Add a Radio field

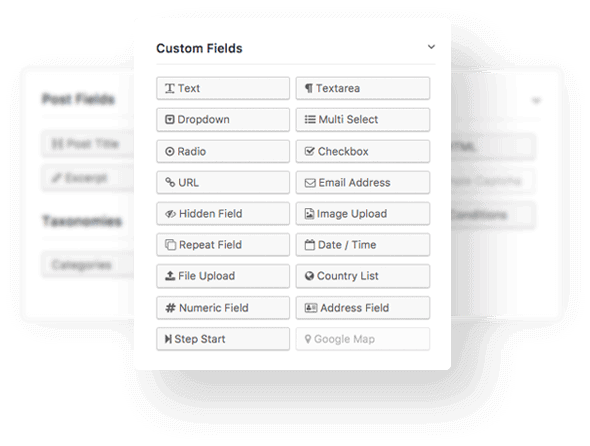coord(223,151)
